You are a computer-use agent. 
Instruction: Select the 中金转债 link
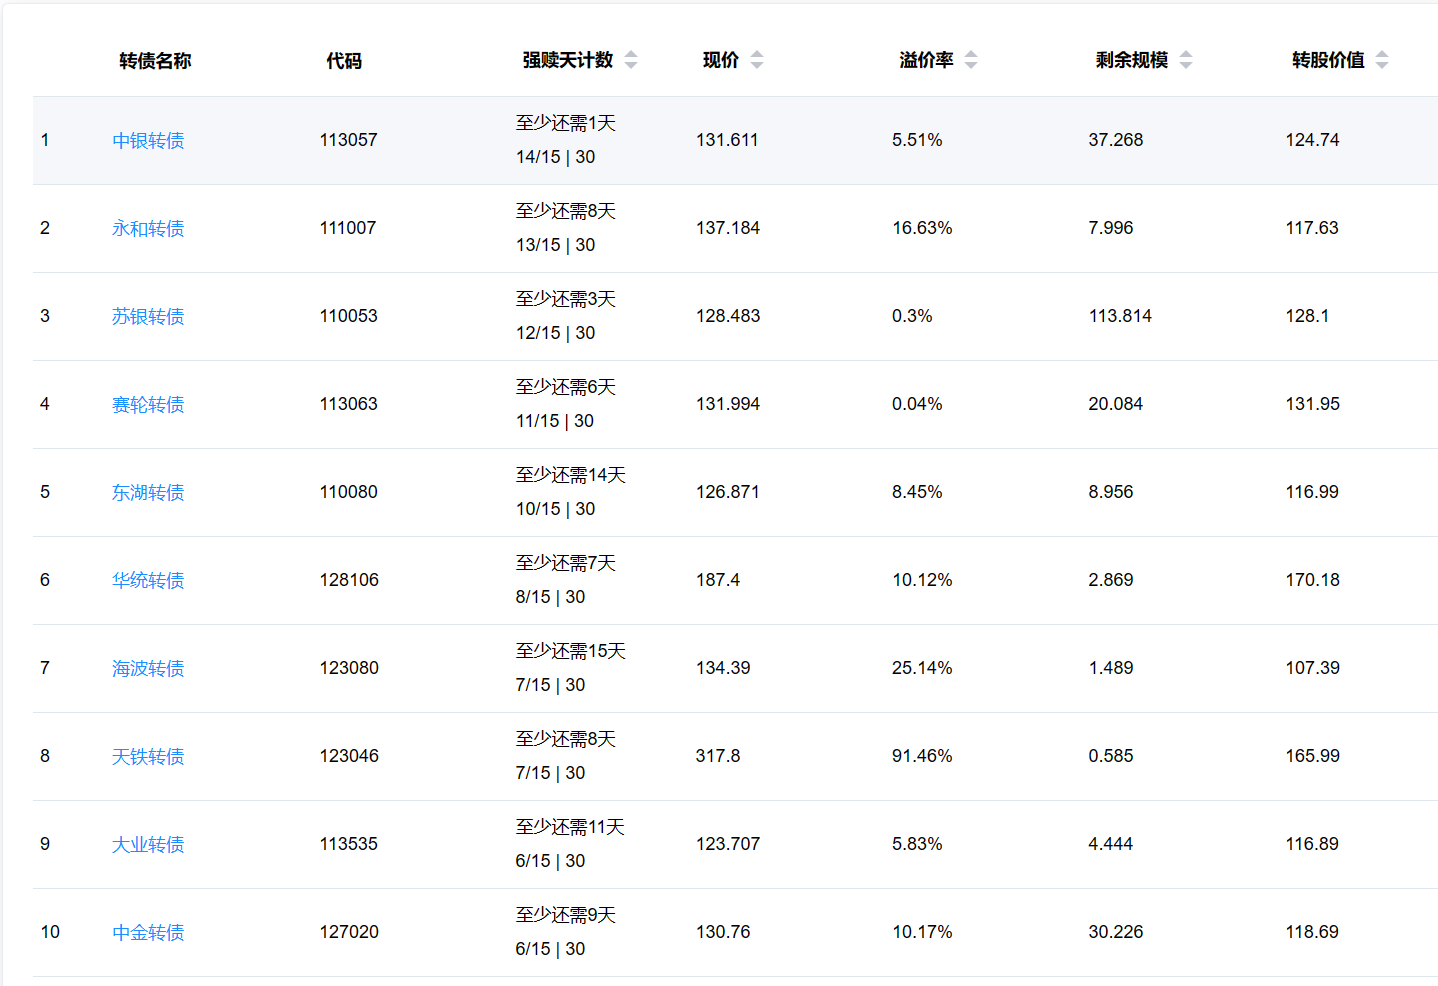tap(148, 933)
